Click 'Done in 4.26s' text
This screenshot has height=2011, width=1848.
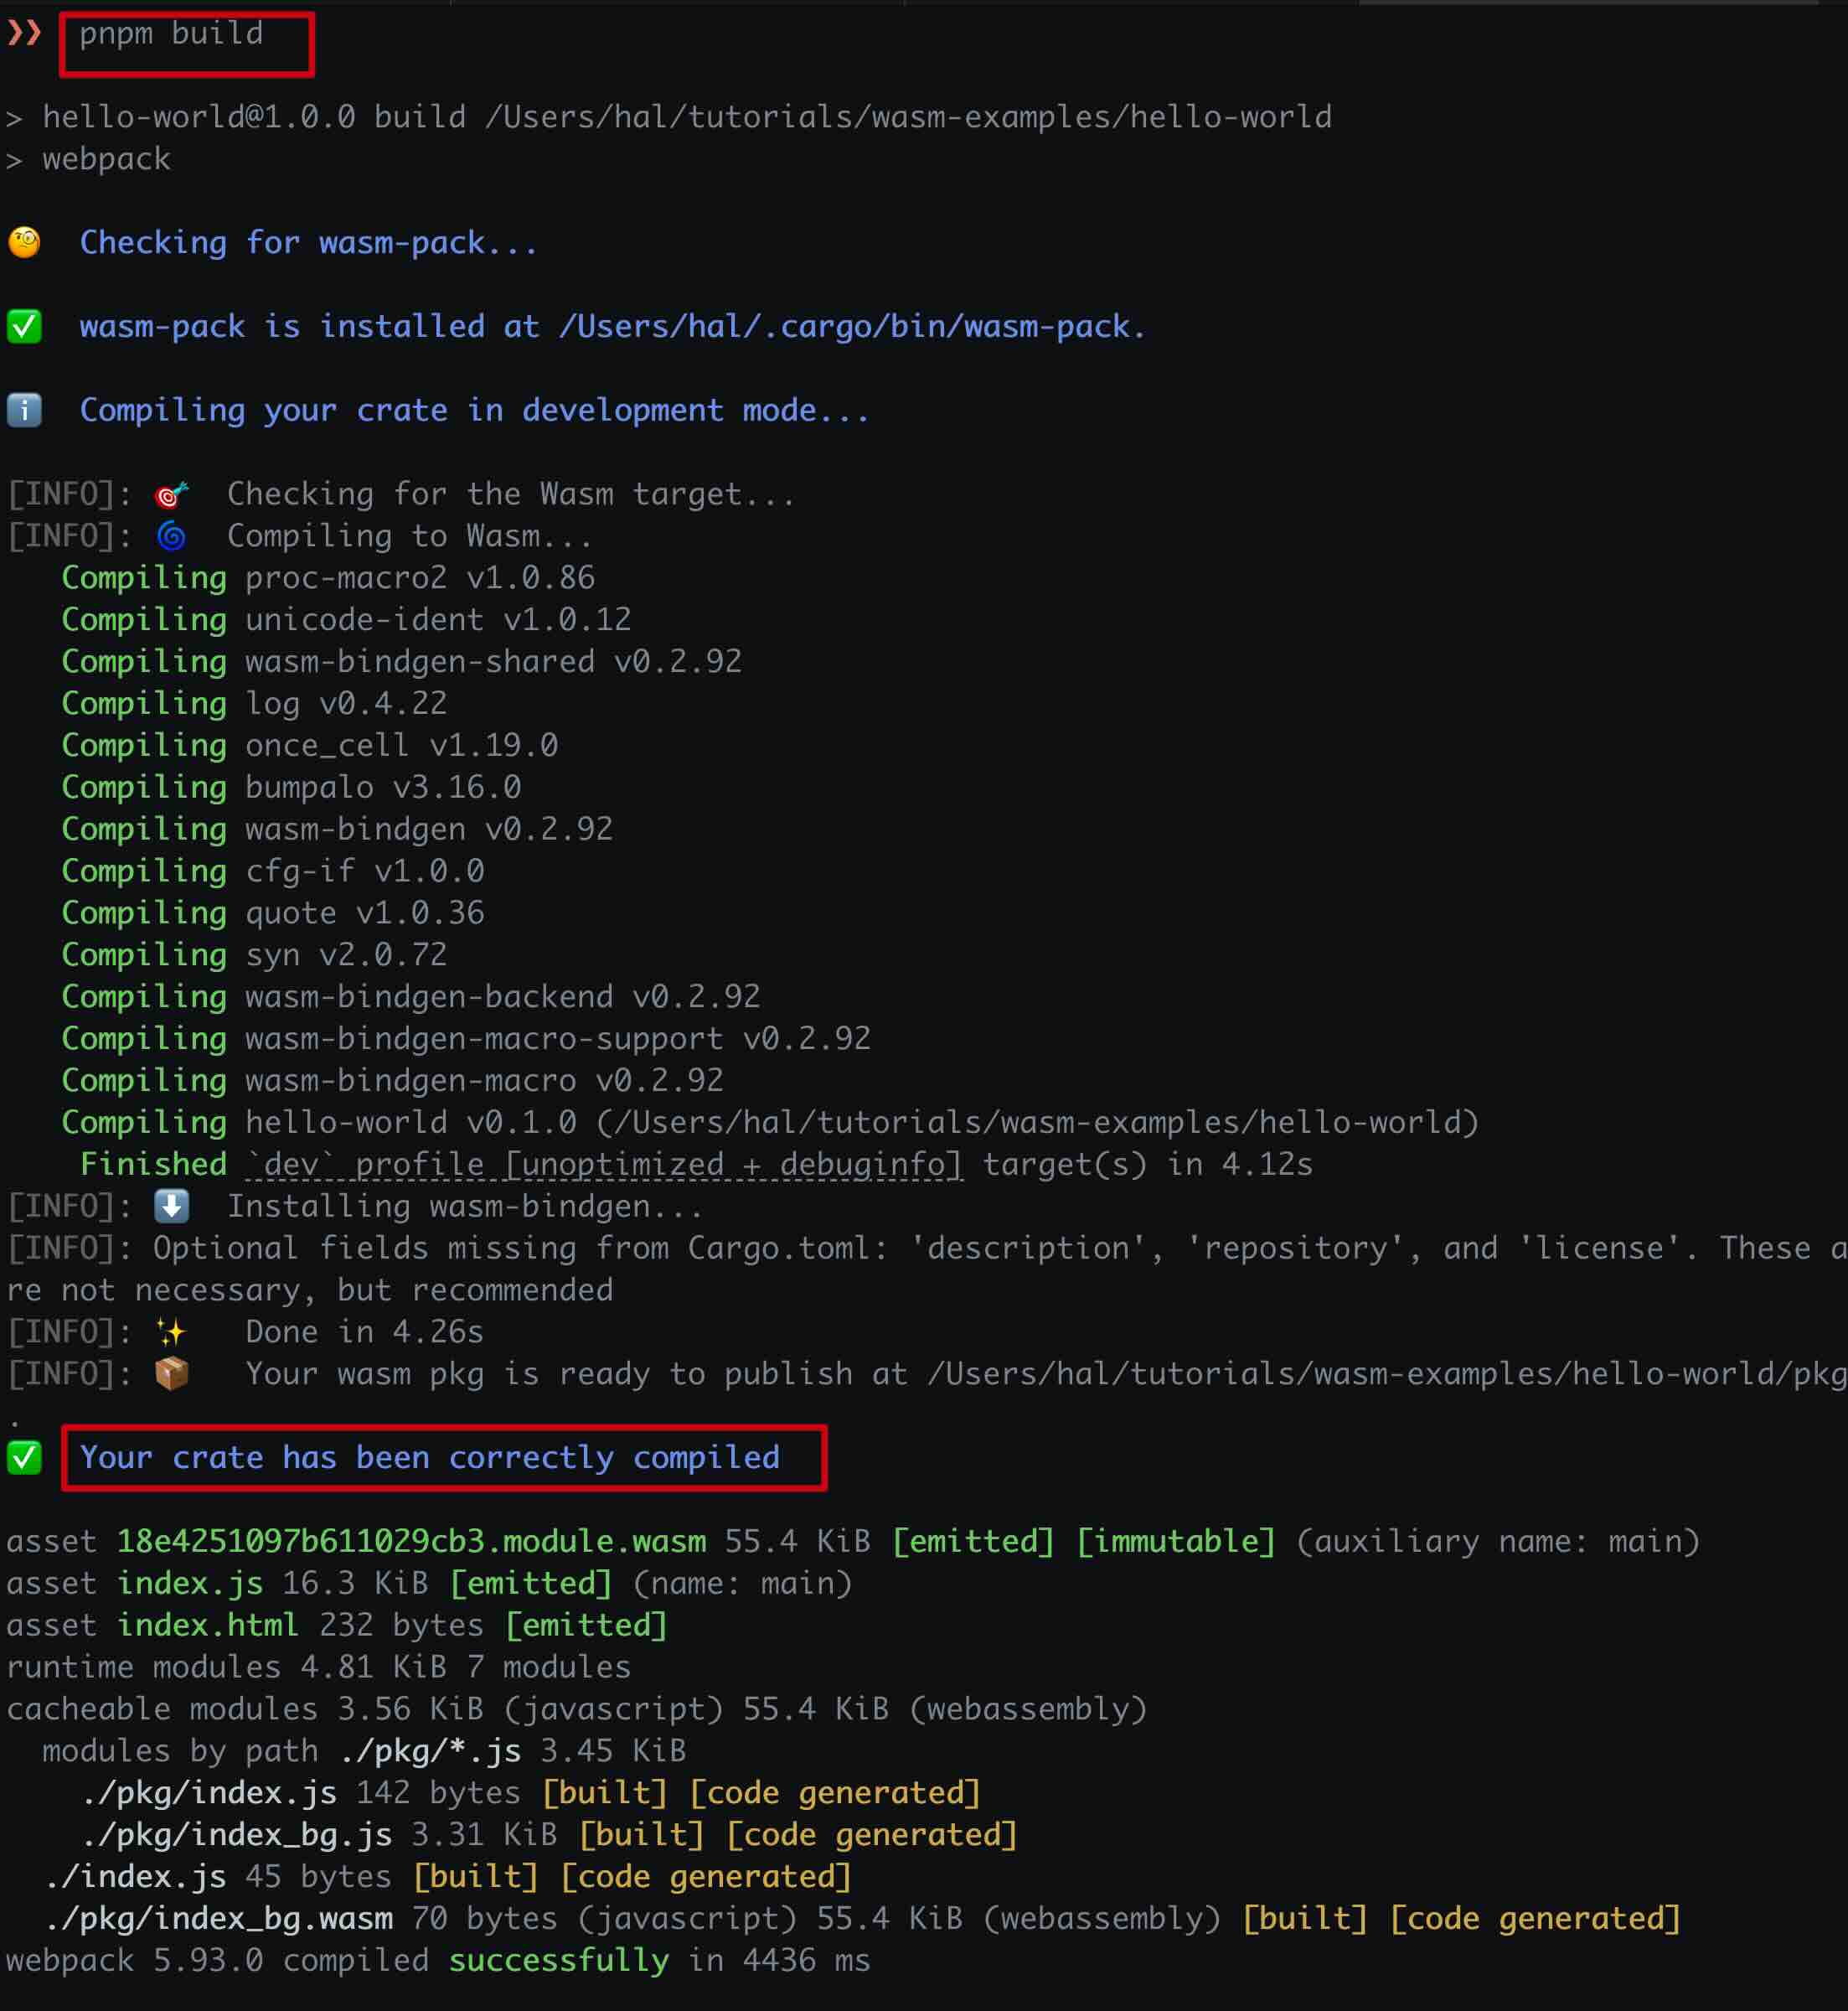point(364,1332)
